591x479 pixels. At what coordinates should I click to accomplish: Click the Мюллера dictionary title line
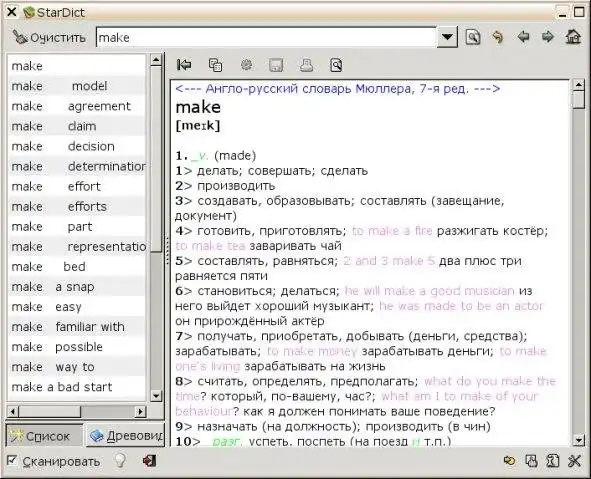pyautogui.click(x=338, y=89)
